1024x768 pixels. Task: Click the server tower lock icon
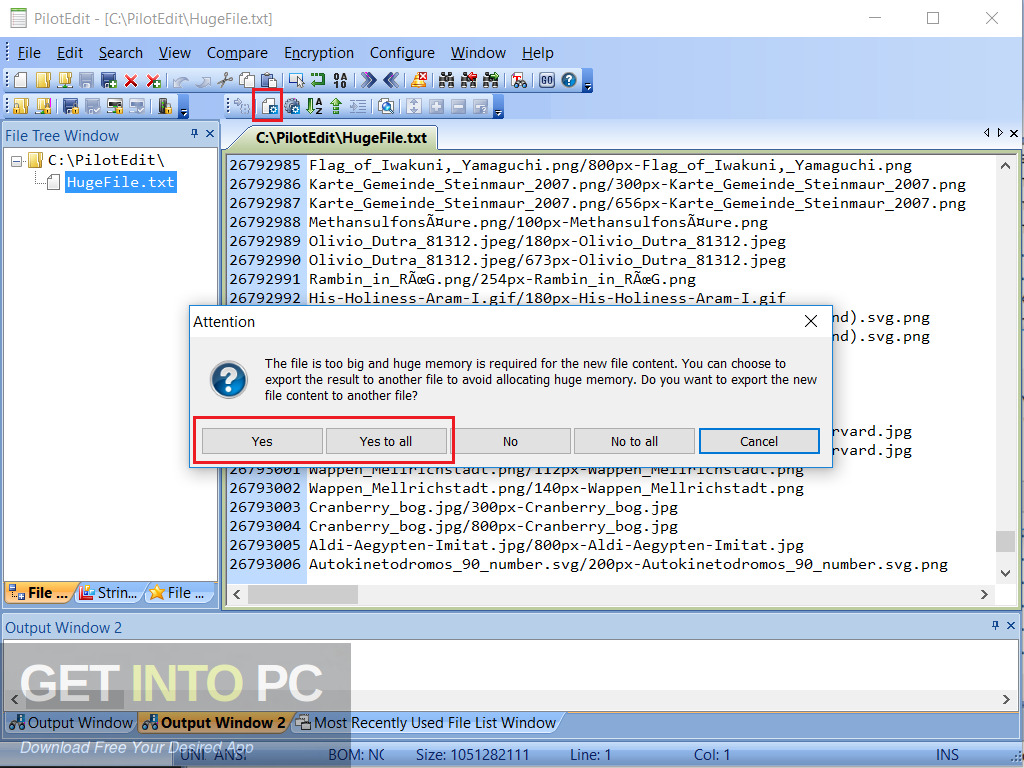tap(165, 106)
